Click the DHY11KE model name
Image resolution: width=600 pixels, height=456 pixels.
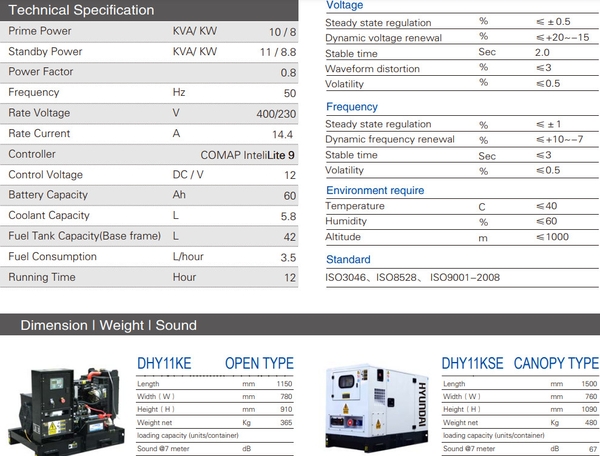(164, 363)
